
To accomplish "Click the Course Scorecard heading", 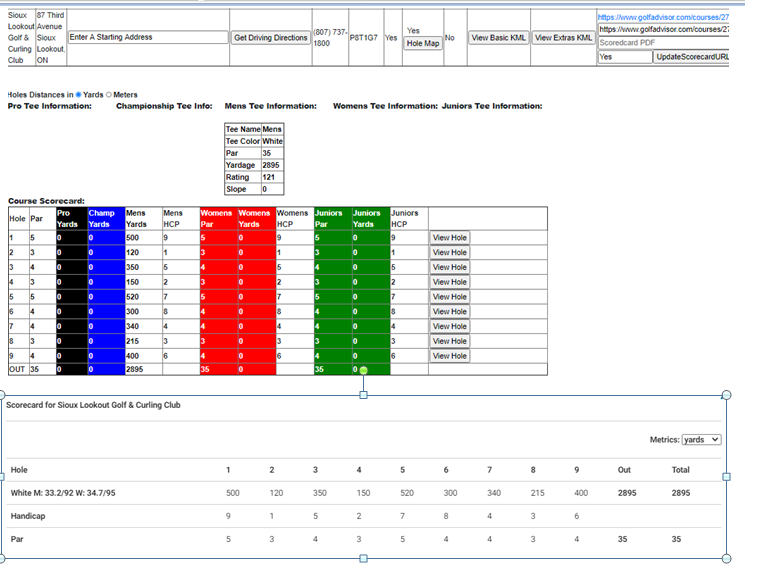I will pos(46,201).
